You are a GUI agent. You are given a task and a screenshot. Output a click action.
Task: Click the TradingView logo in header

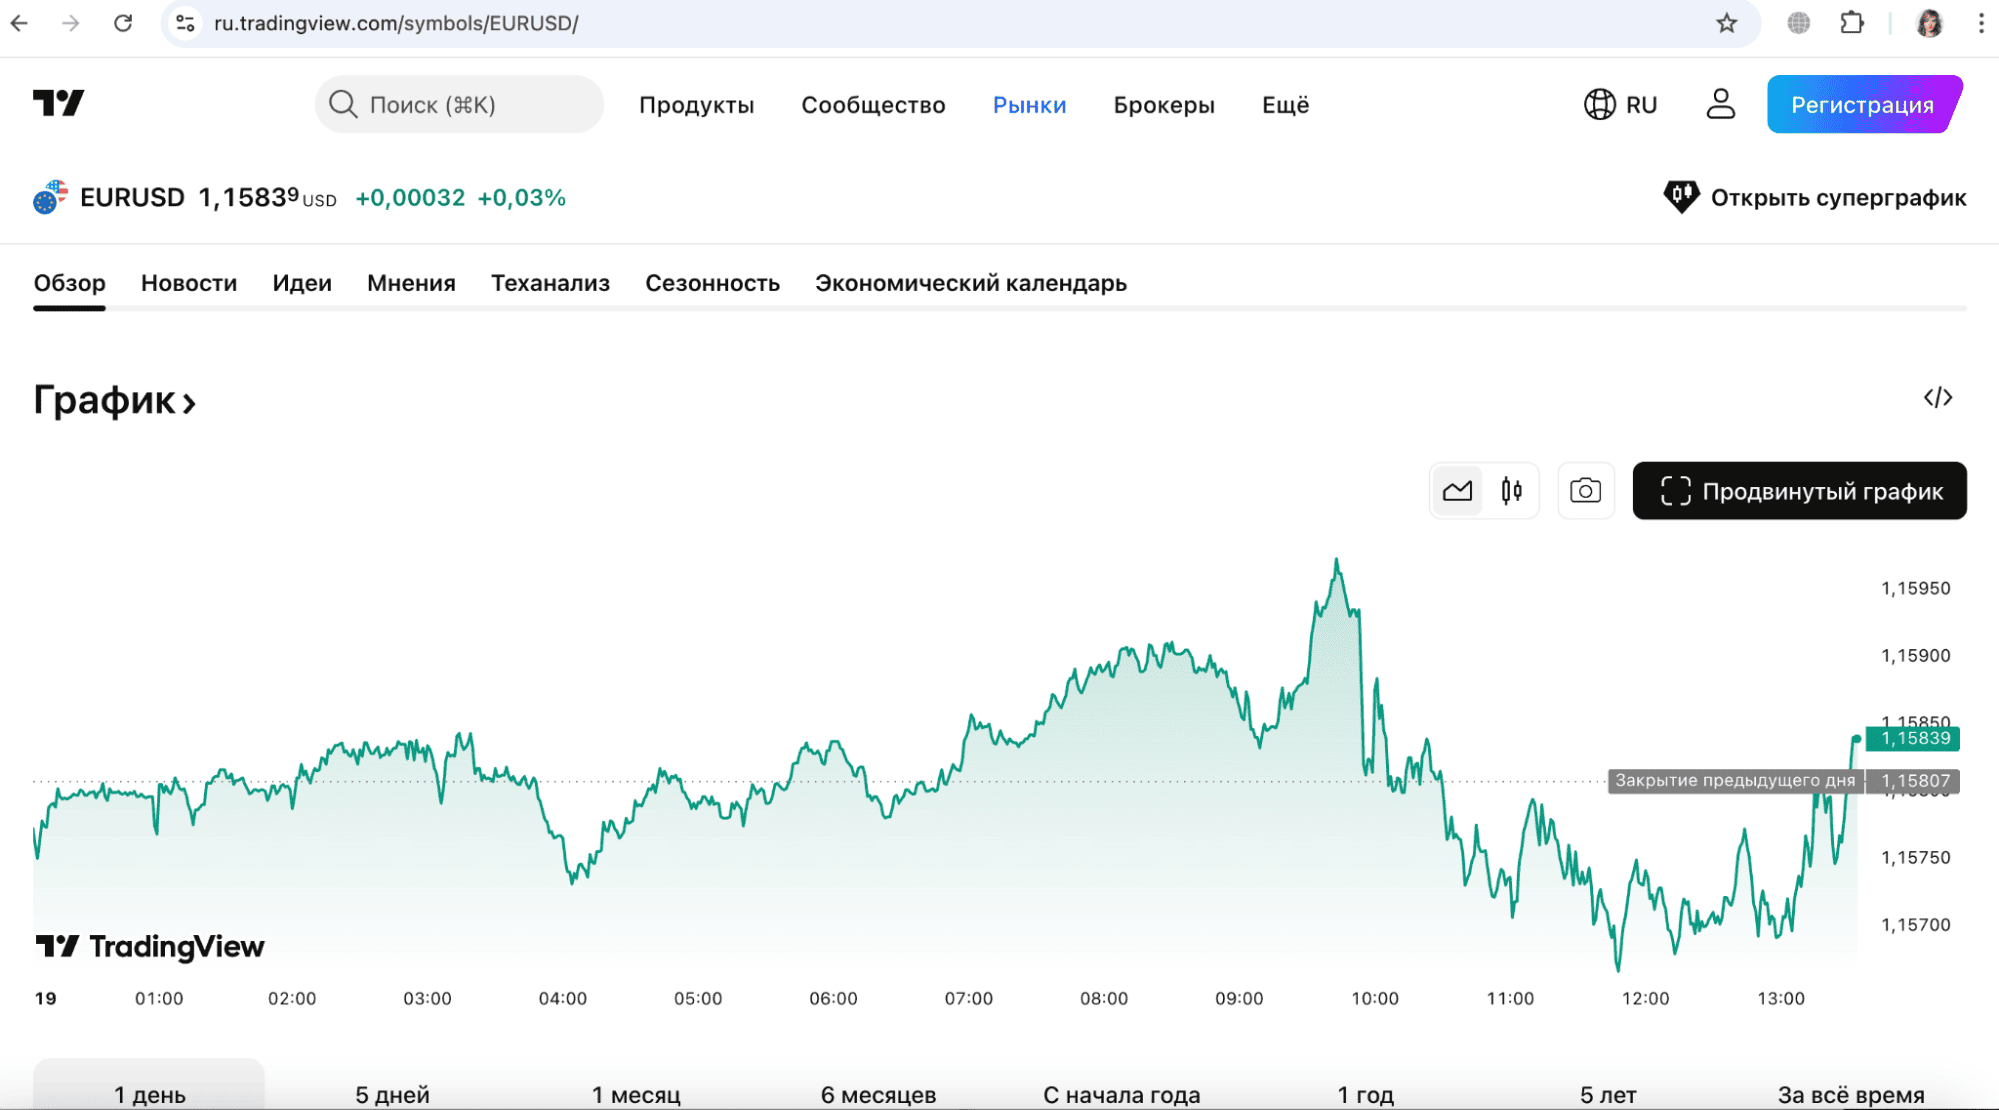(x=59, y=103)
